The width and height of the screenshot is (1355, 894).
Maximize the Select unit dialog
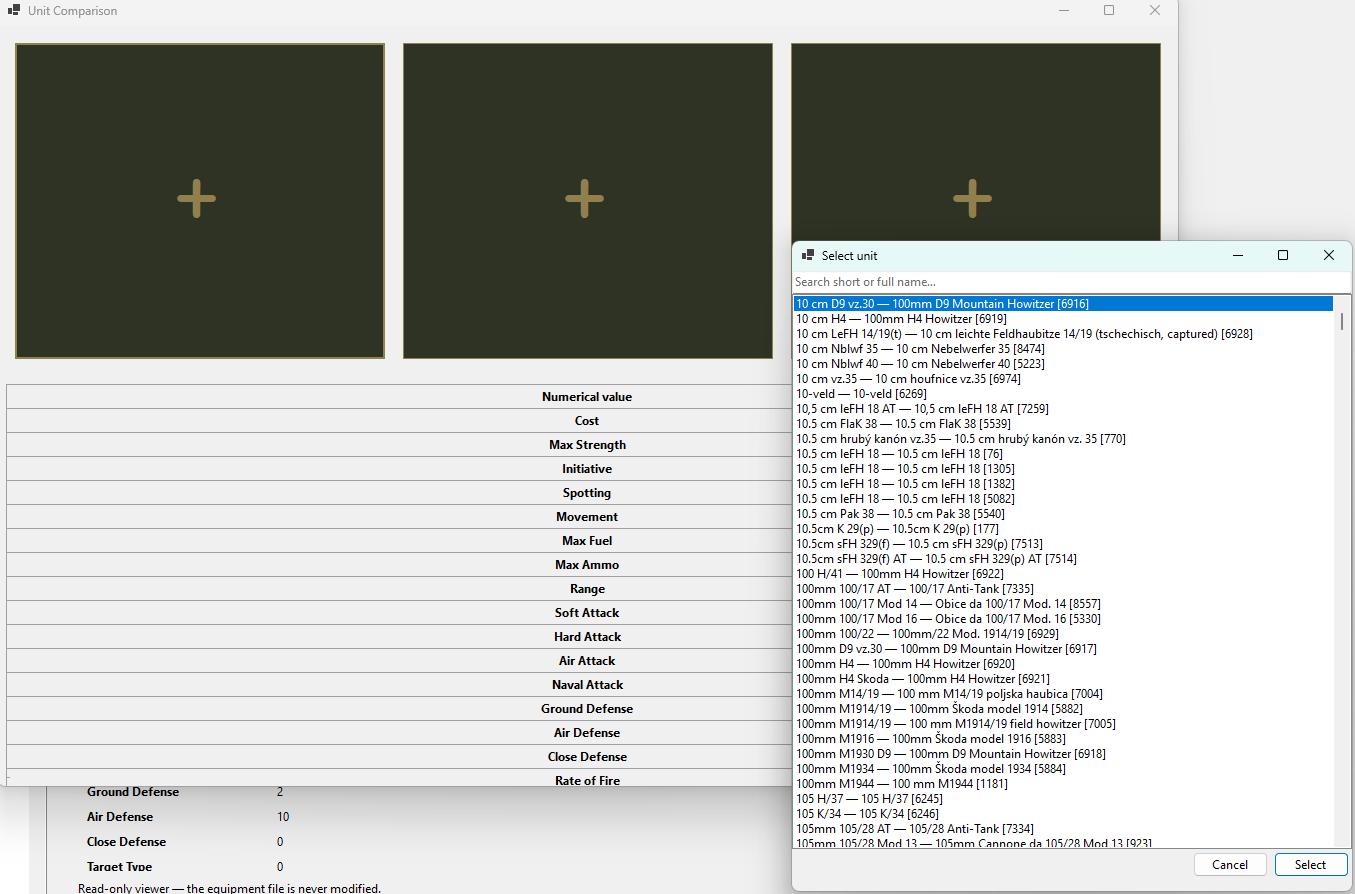pos(1283,256)
